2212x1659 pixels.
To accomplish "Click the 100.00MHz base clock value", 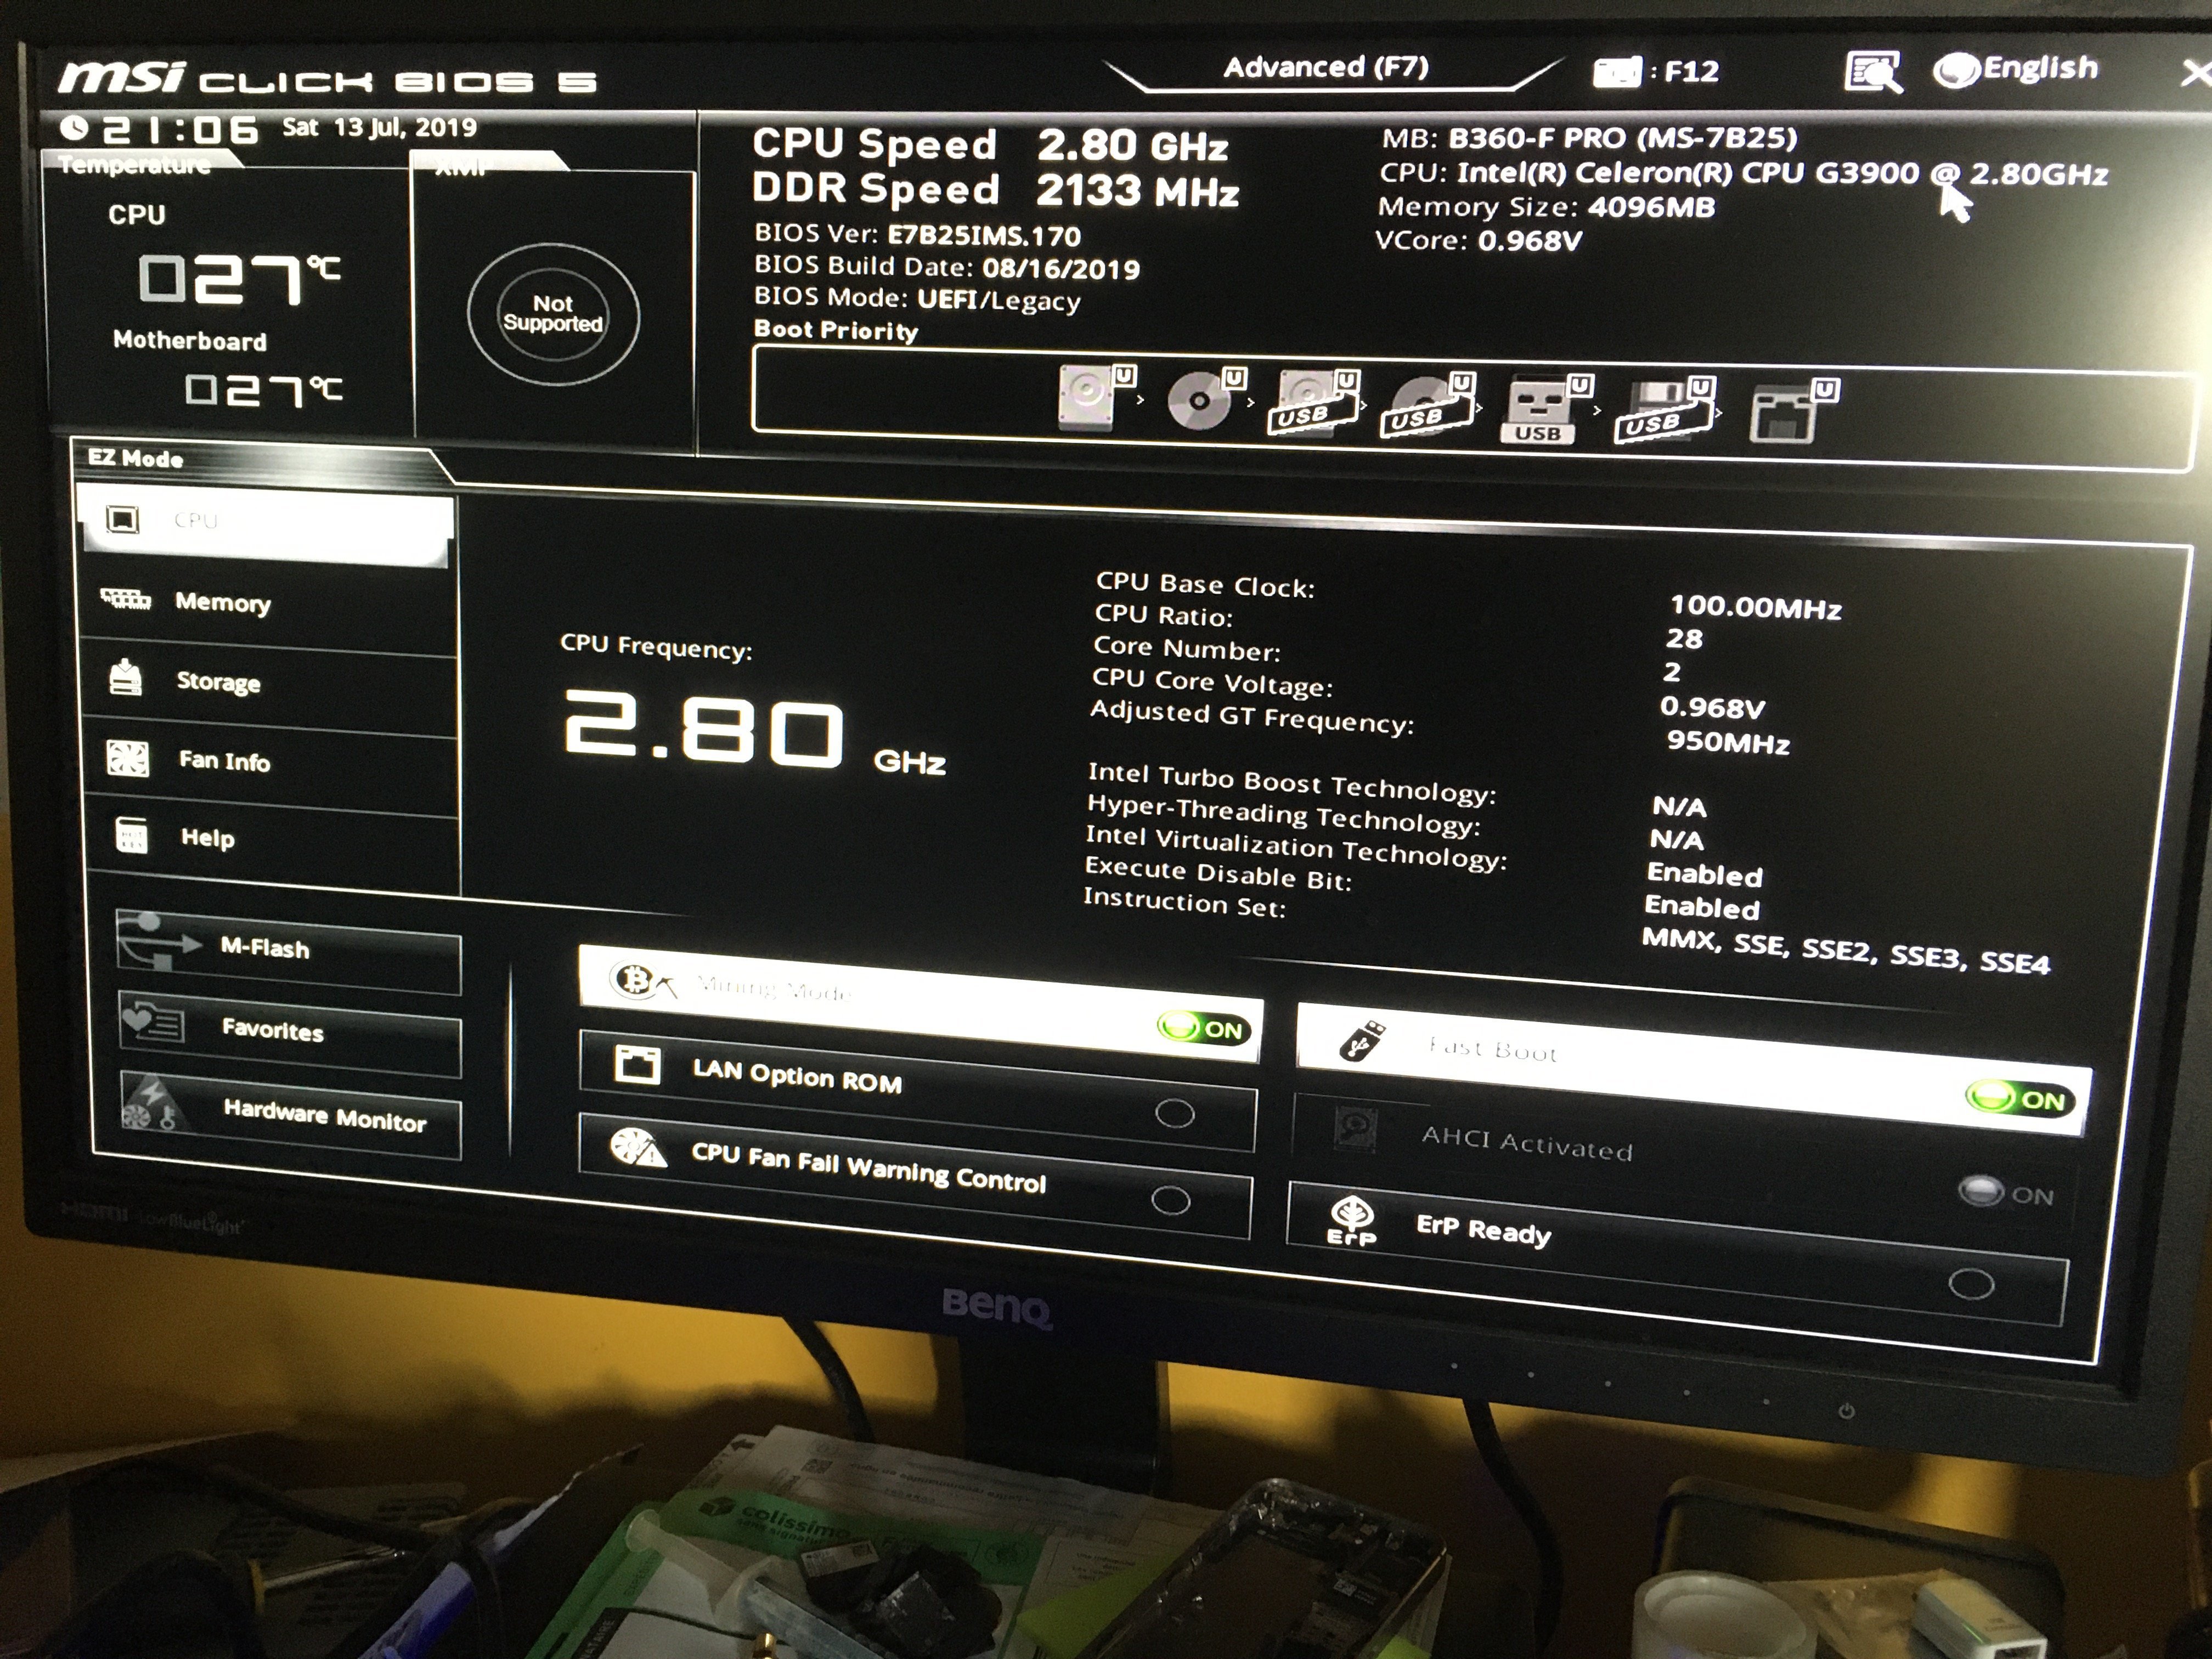I will click(x=1756, y=607).
